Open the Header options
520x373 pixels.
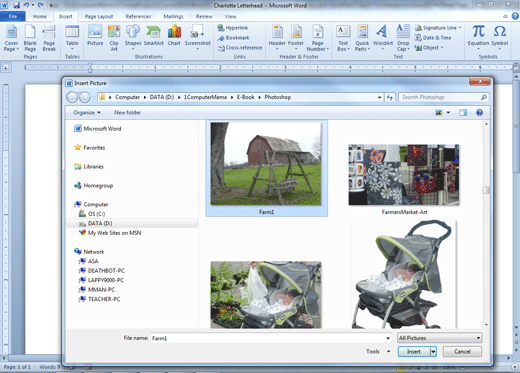[277, 37]
